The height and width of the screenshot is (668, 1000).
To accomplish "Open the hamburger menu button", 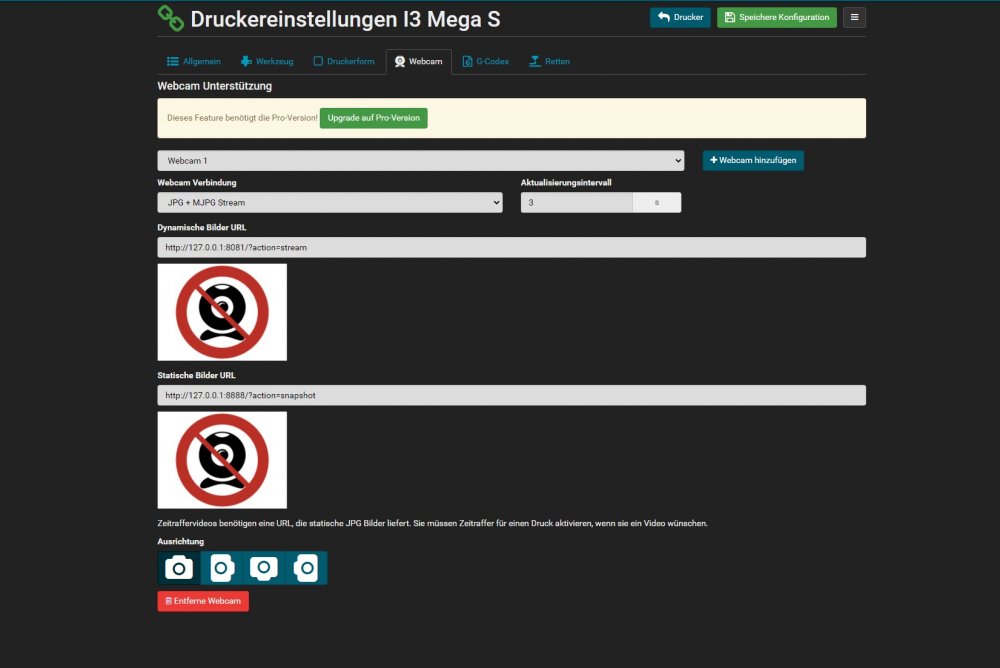I will tap(854, 17).
